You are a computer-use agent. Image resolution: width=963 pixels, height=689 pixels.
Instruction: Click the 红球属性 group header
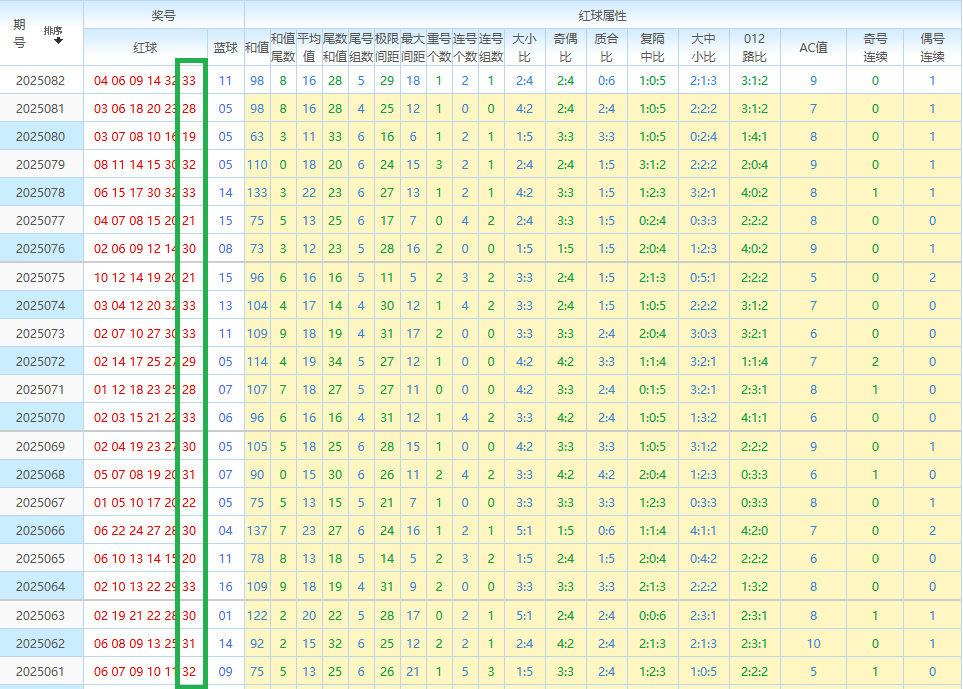tap(602, 15)
